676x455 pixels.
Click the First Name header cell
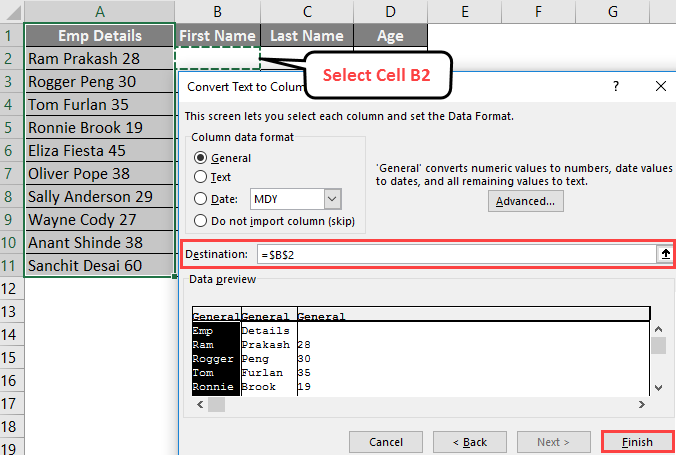pos(217,35)
